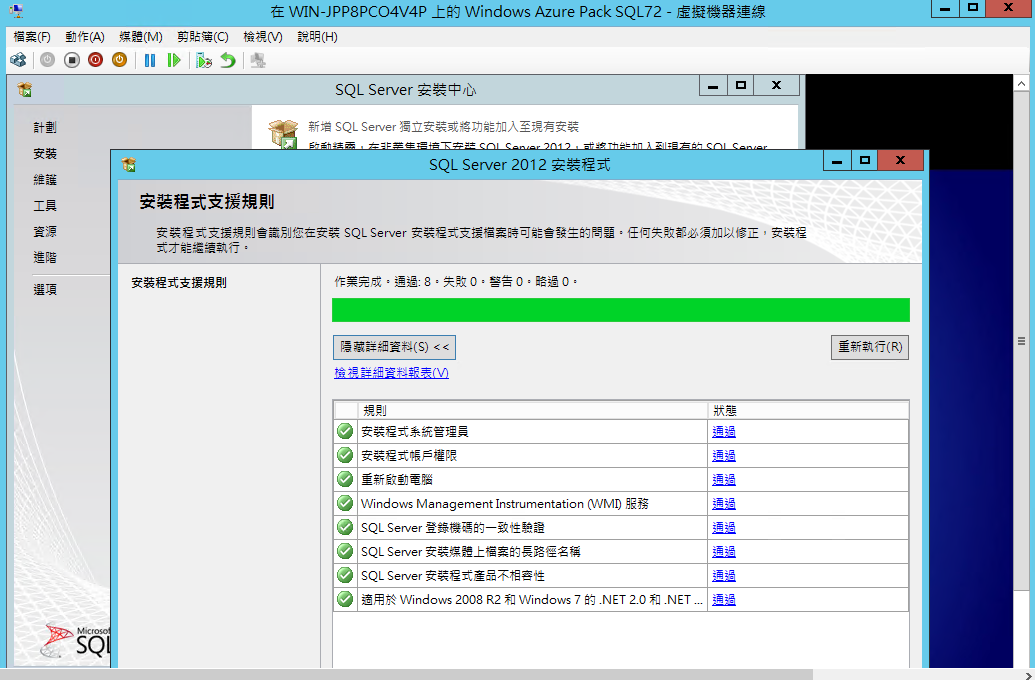
Task: Open the 媒體(M) menu
Action: (141, 37)
